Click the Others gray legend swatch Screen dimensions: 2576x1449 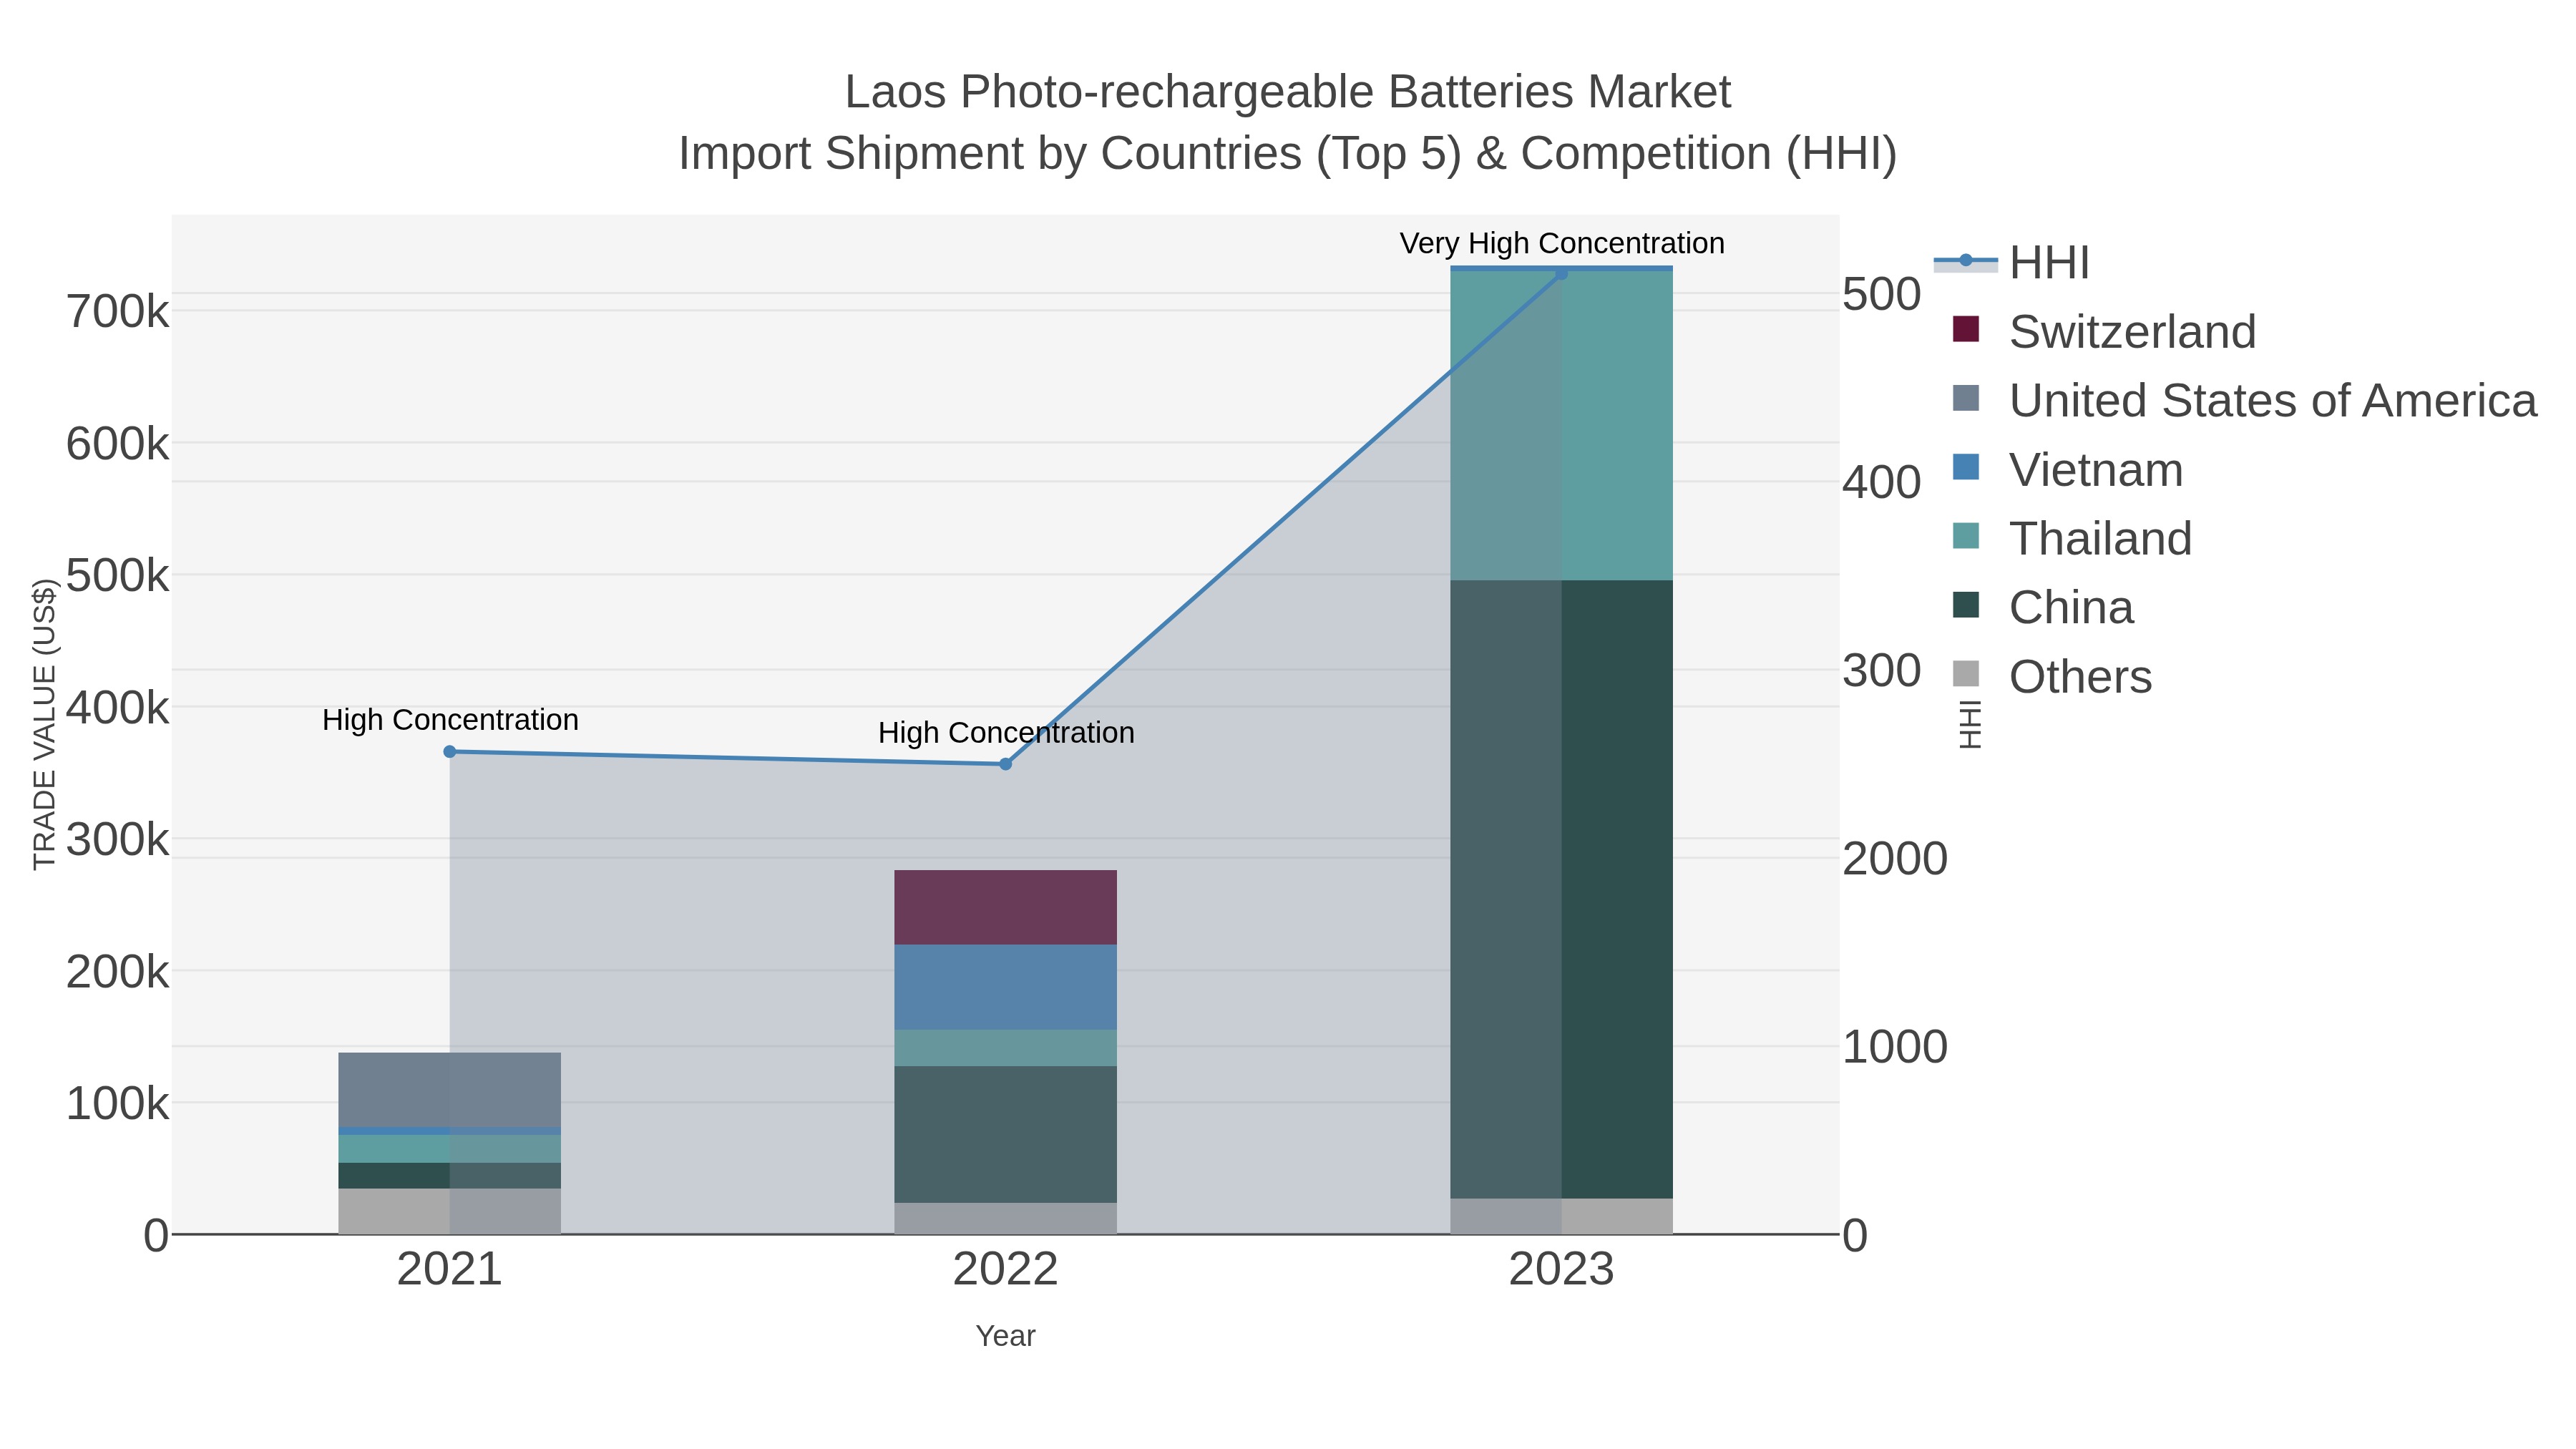point(1966,674)
